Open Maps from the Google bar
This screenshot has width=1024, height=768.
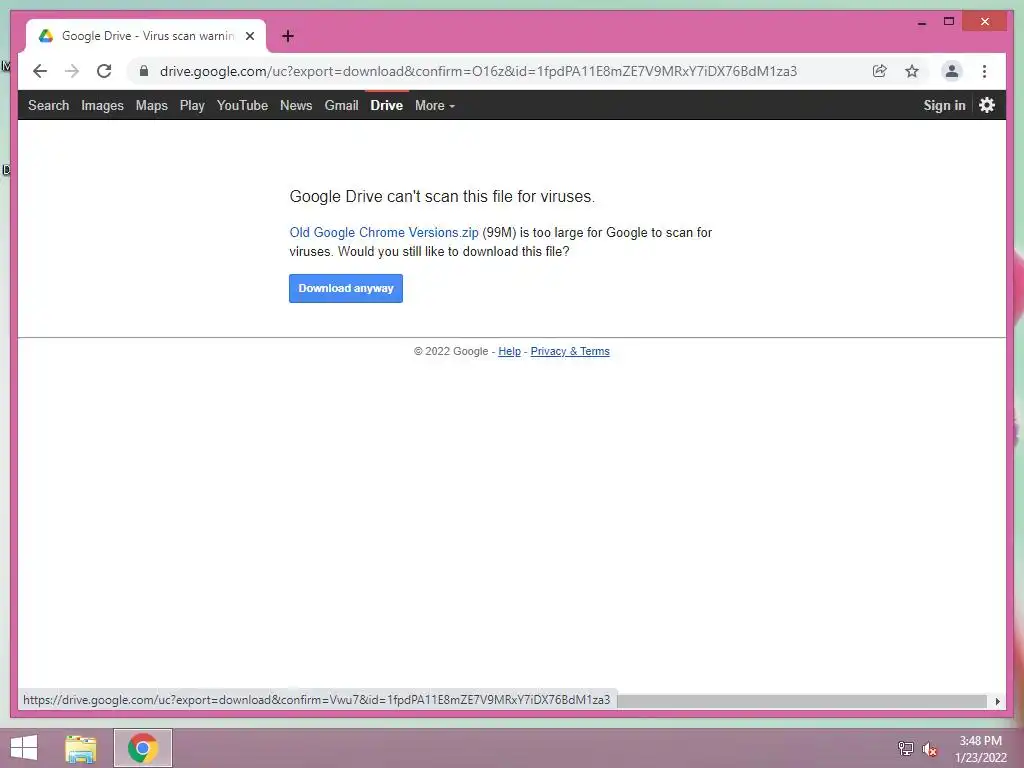click(152, 105)
